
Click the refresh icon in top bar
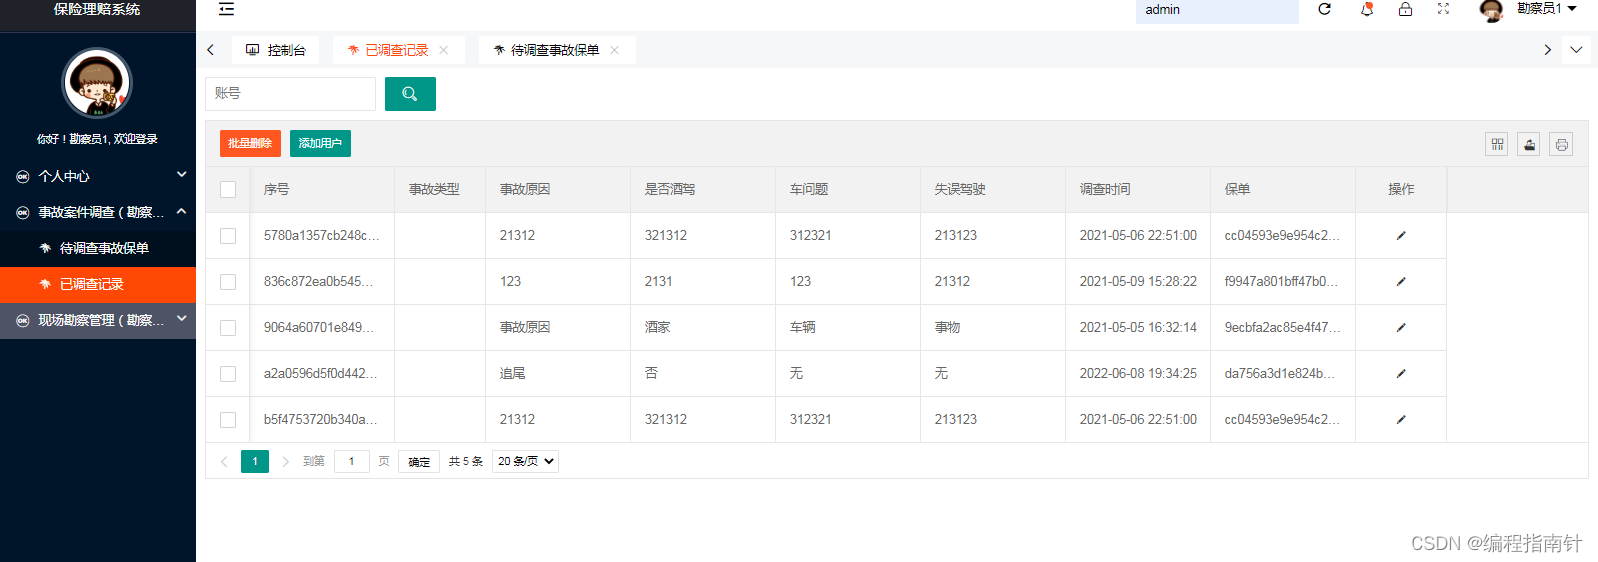tap(1324, 9)
